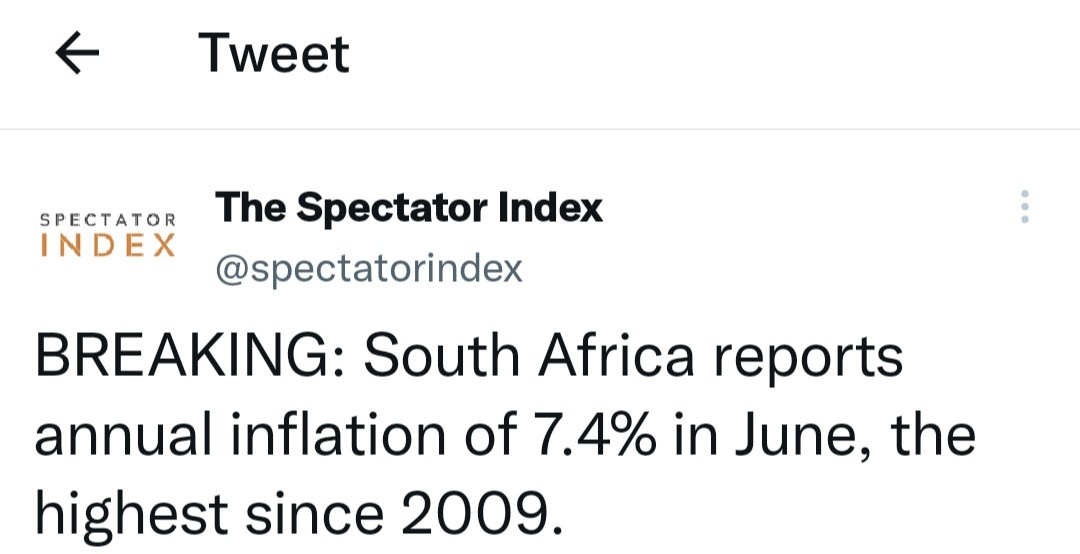The height and width of the screenshot is (554, 1080).
Task: Tap the grey SPECTATOR logo lettering
Action: [x=107, y=220]
